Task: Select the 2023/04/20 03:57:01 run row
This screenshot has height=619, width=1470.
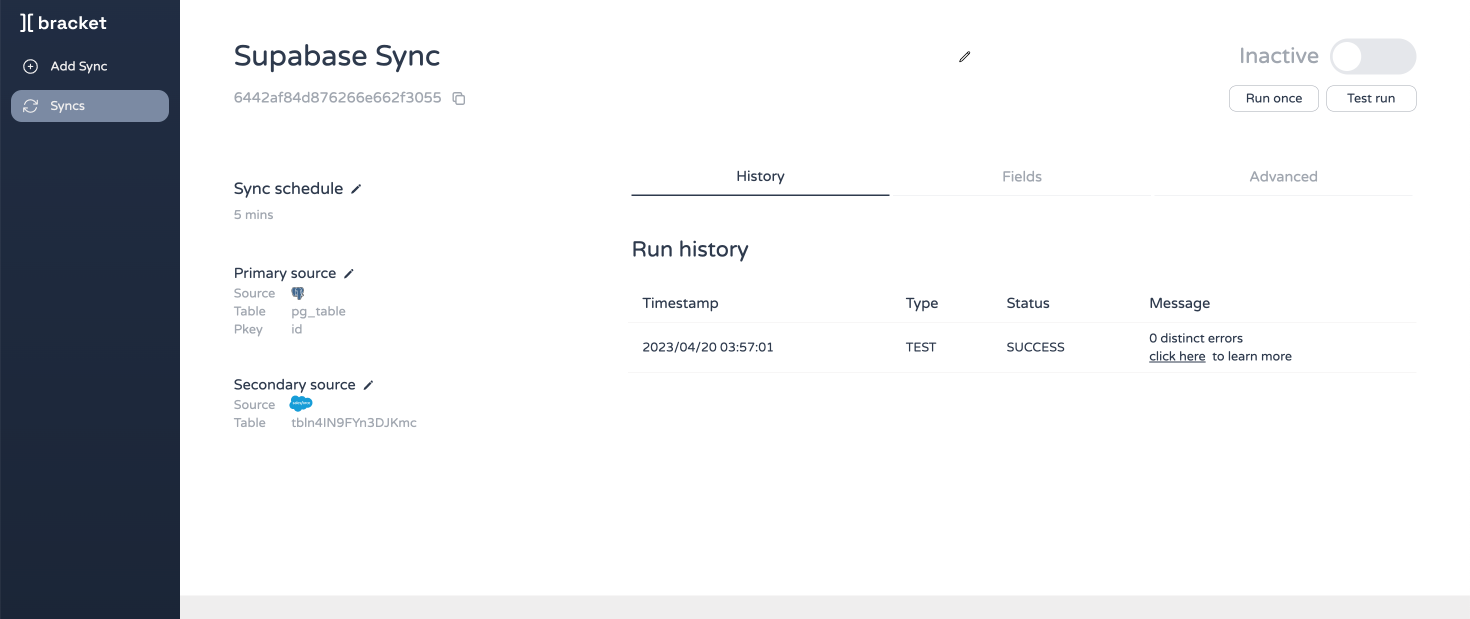Action: coord(707,347)
